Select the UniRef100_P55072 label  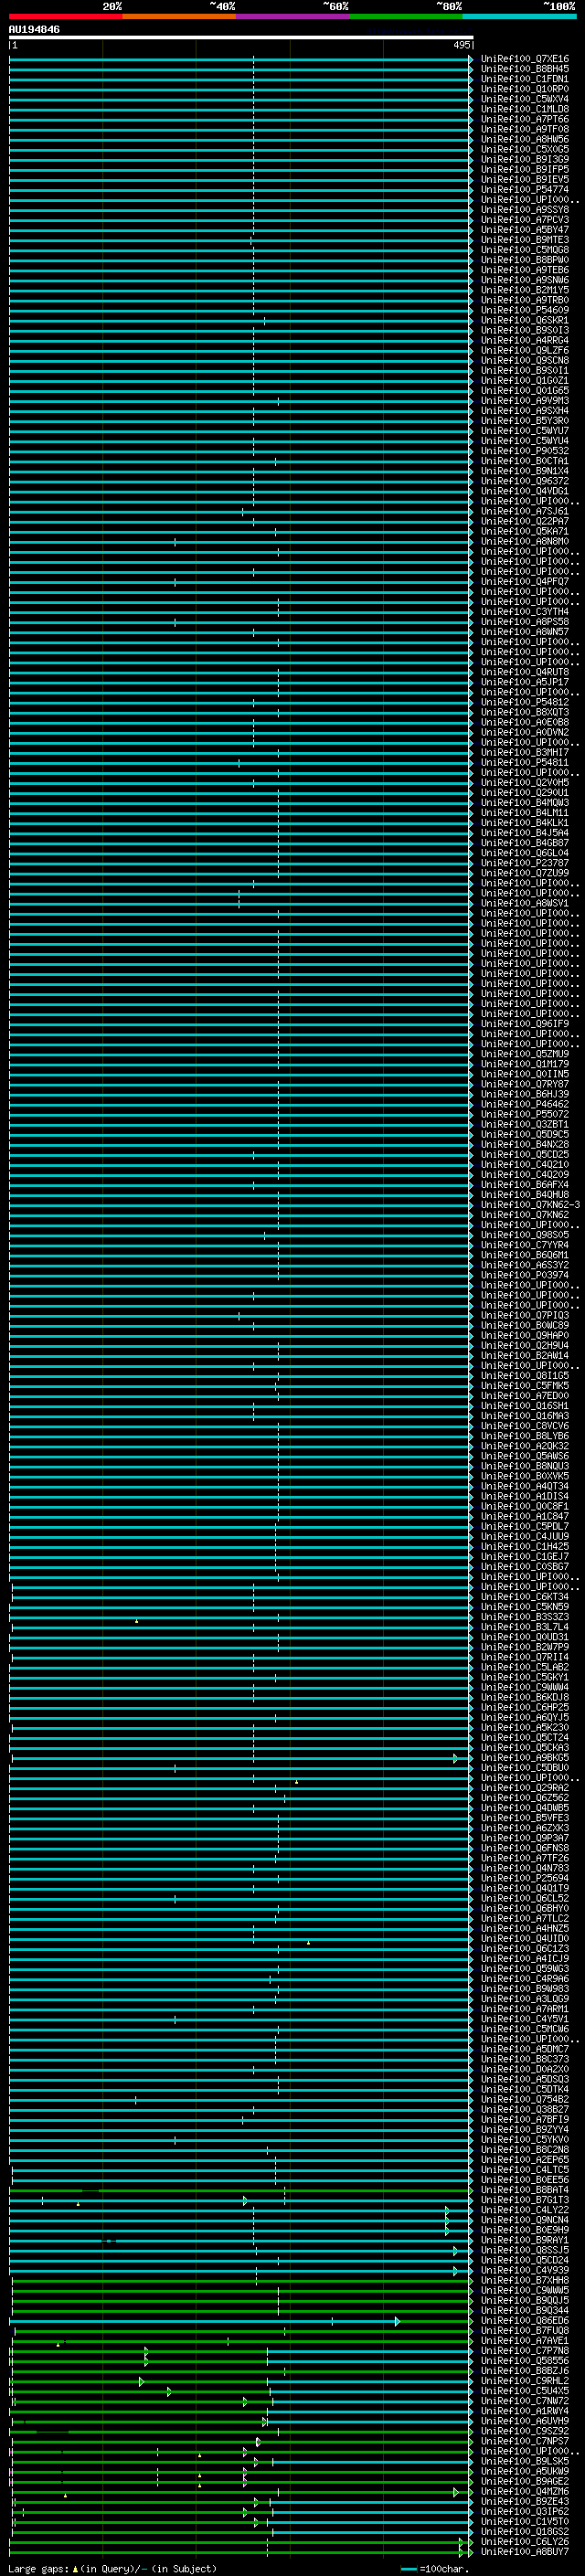(x=525, y=1114)
